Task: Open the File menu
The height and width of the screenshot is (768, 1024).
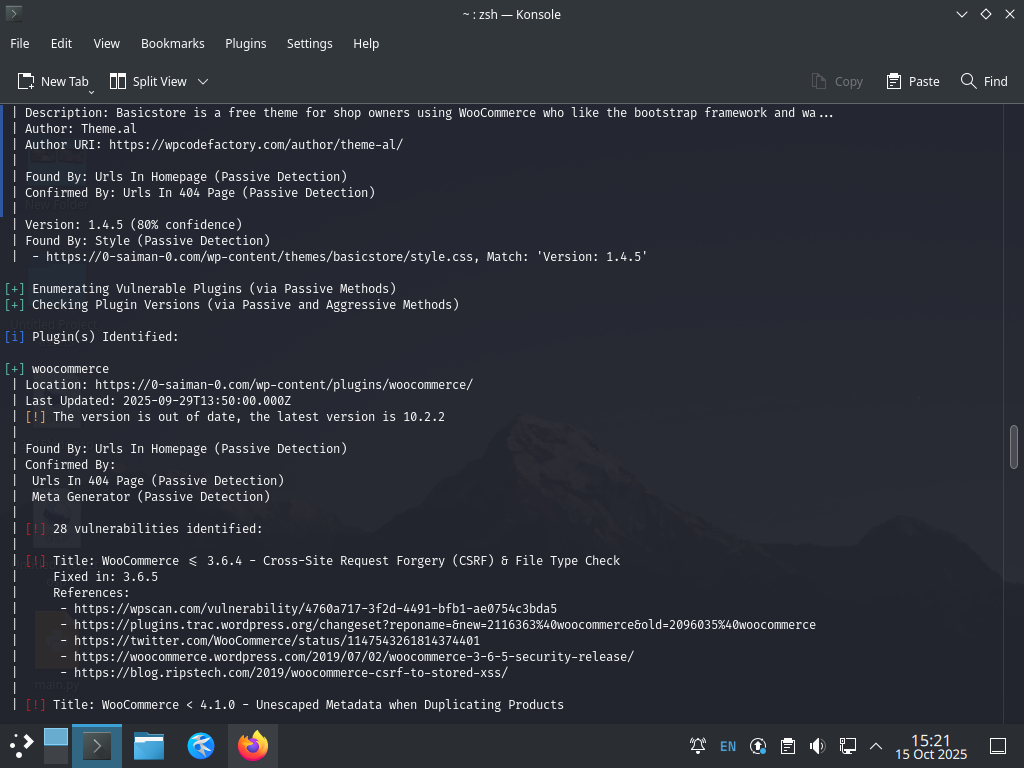Action: coord(20,44)
